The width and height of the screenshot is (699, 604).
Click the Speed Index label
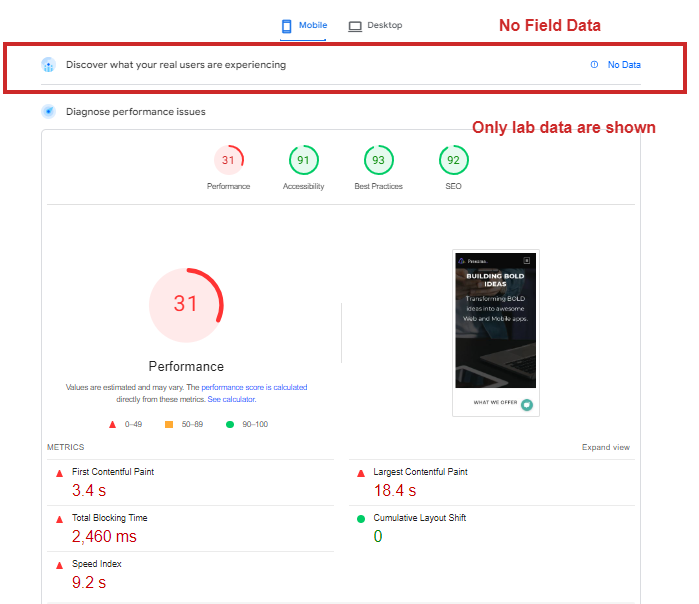97,563
